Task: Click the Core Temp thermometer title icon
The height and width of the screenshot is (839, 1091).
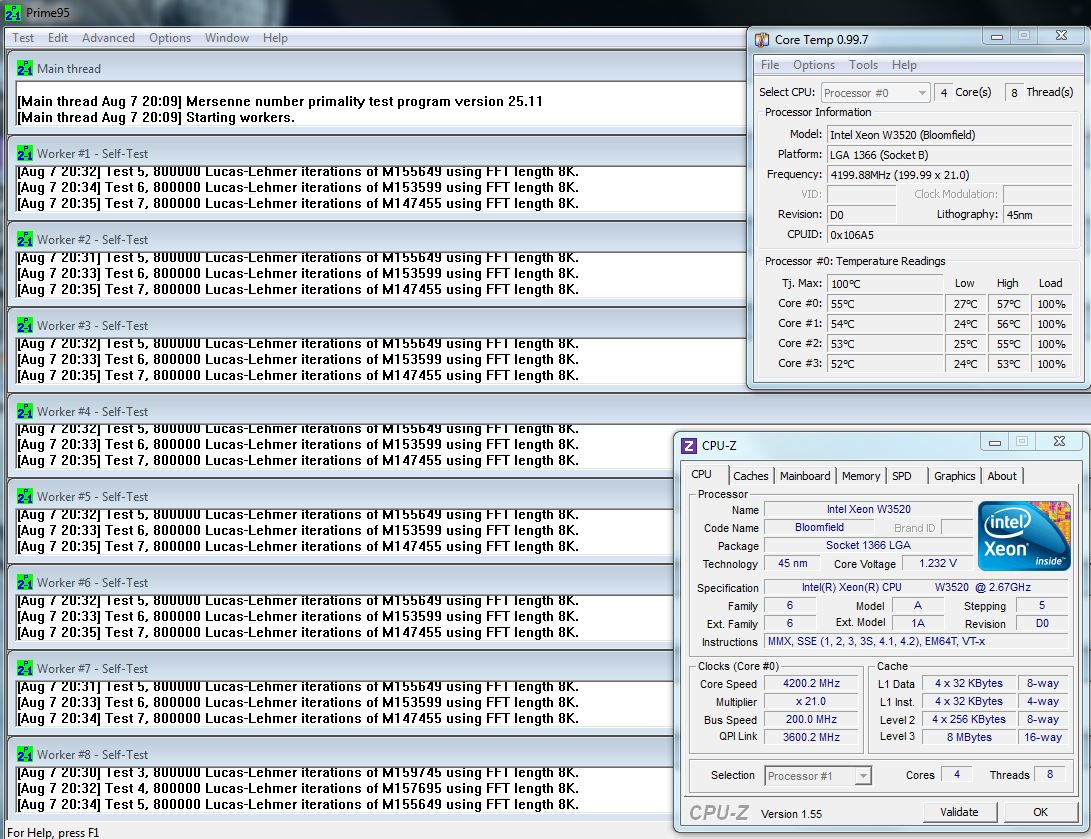Action: (x=763, y=40)
